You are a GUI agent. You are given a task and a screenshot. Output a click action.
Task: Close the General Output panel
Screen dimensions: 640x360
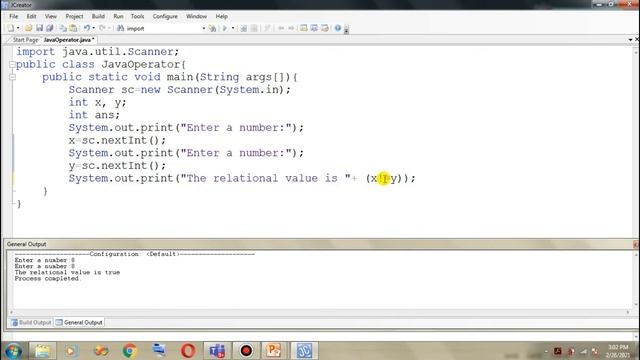point(636,244)
